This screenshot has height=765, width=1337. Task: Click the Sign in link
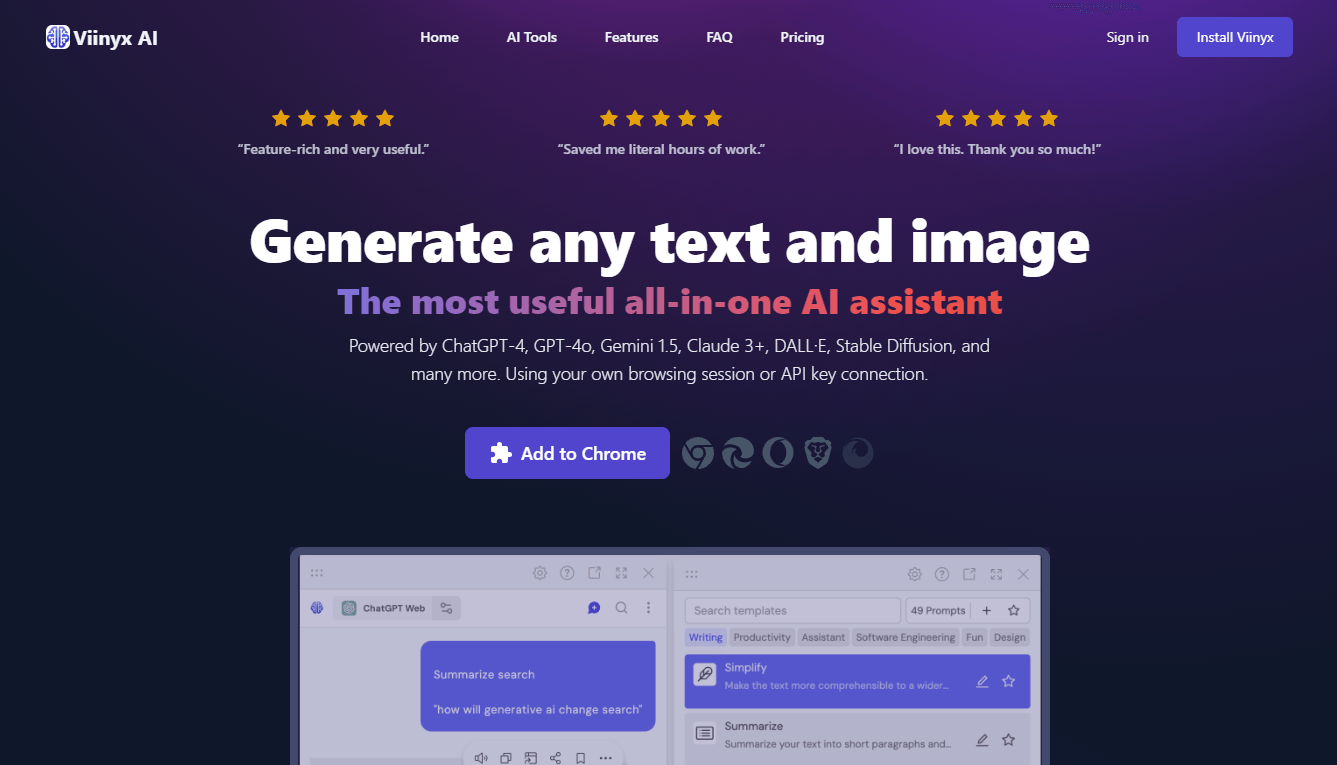coord(1127,37)
